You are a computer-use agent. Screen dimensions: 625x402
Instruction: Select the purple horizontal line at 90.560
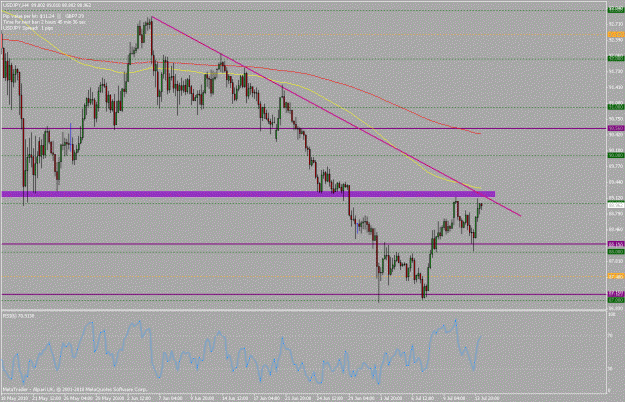click(x=303, y=128)
